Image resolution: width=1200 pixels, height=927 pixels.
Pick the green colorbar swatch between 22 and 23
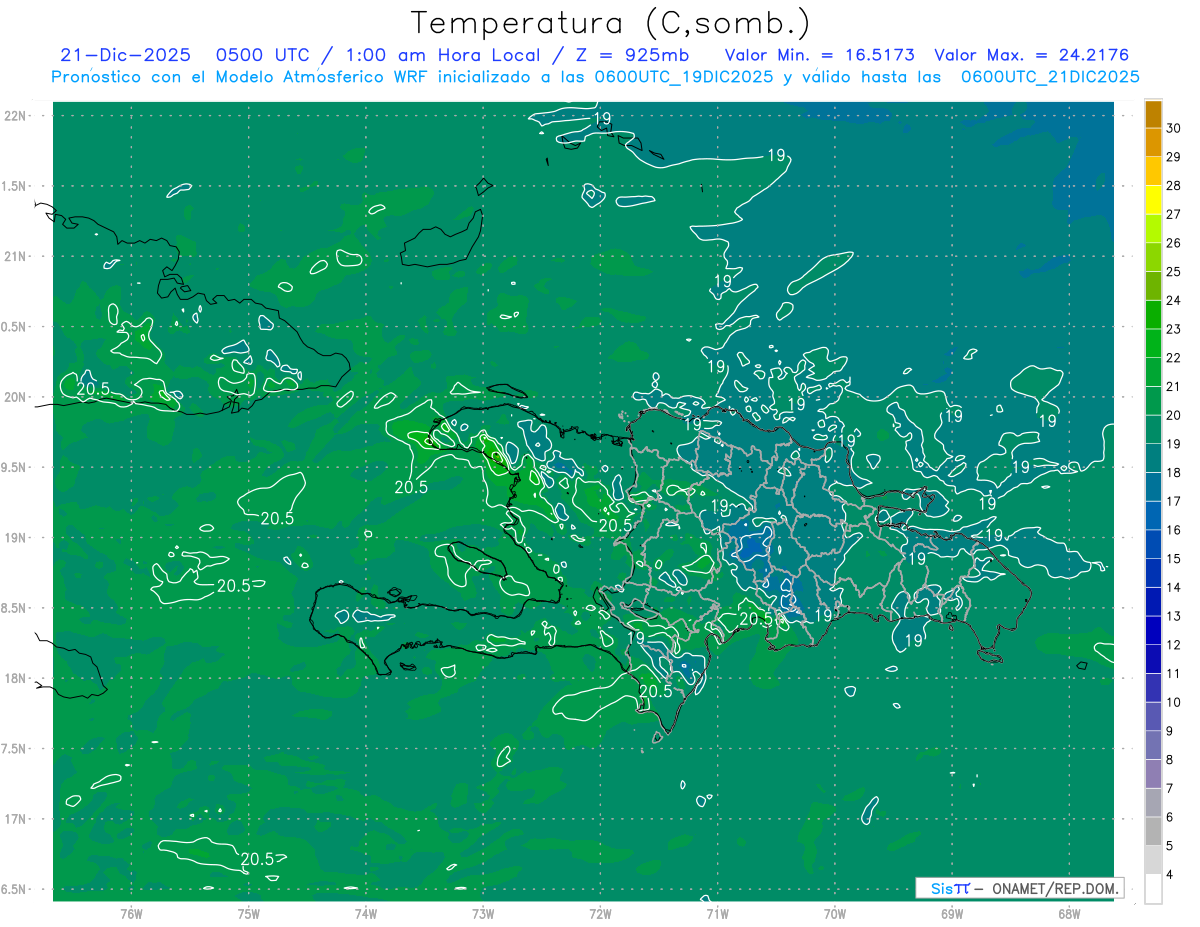click(1153, 343)
